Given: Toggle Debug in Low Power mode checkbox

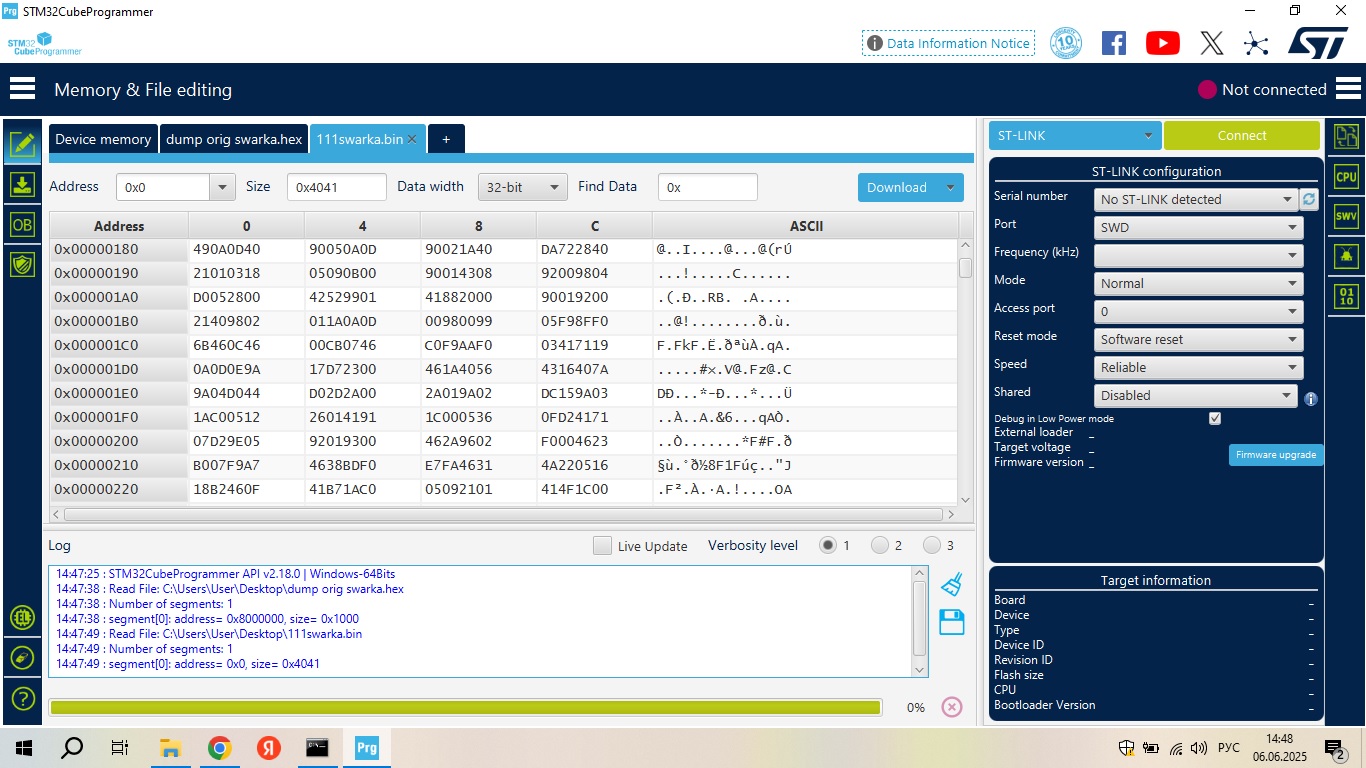Looking at the screenshot, I should pyautogui.click(x=1215, y=418).
